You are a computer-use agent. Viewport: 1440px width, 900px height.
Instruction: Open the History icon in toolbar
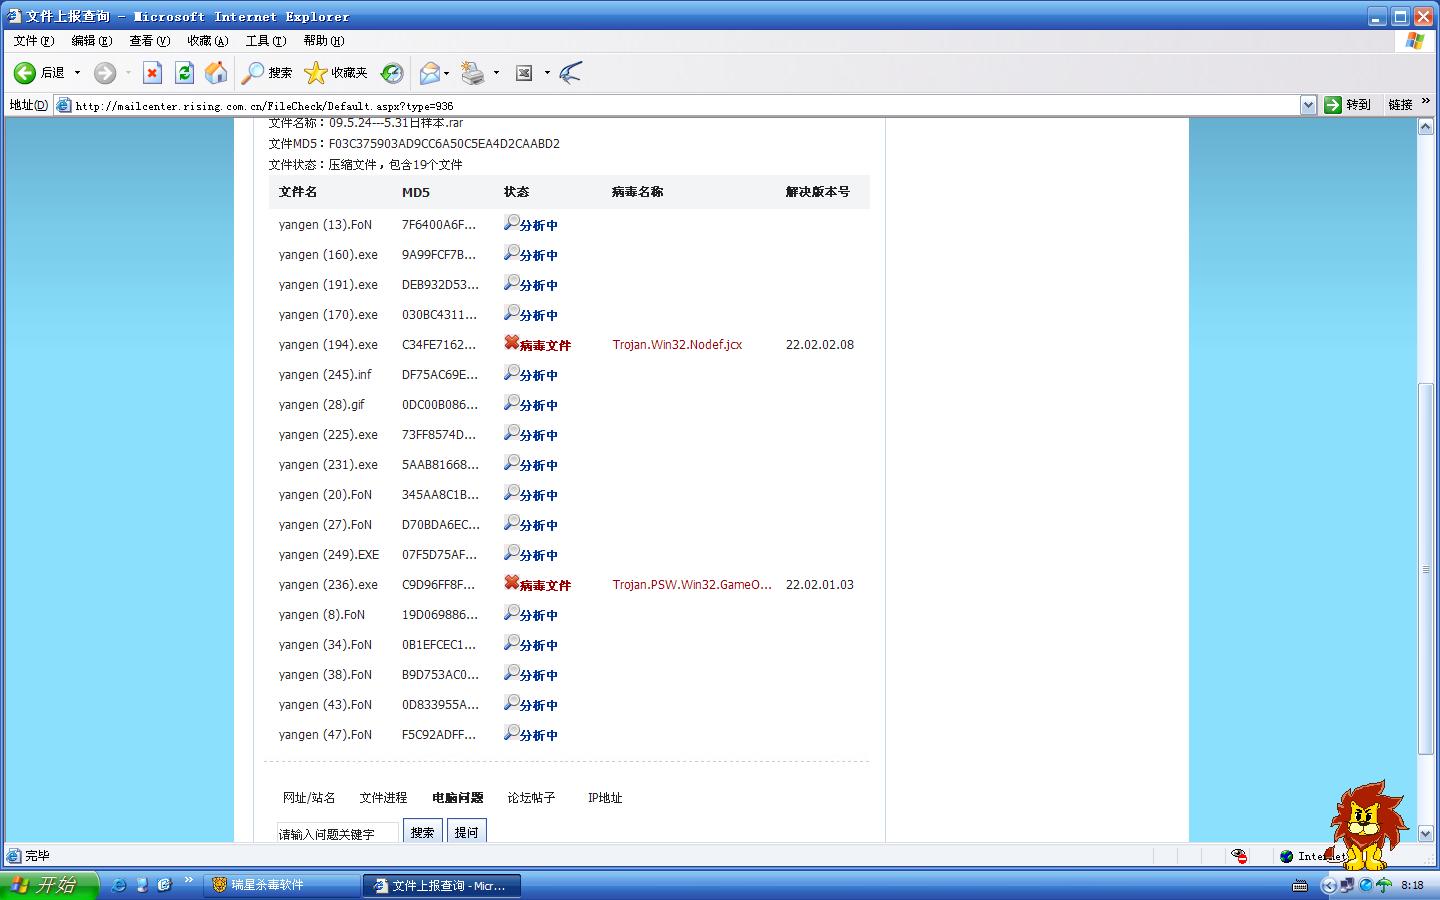[x=392, y=72]
